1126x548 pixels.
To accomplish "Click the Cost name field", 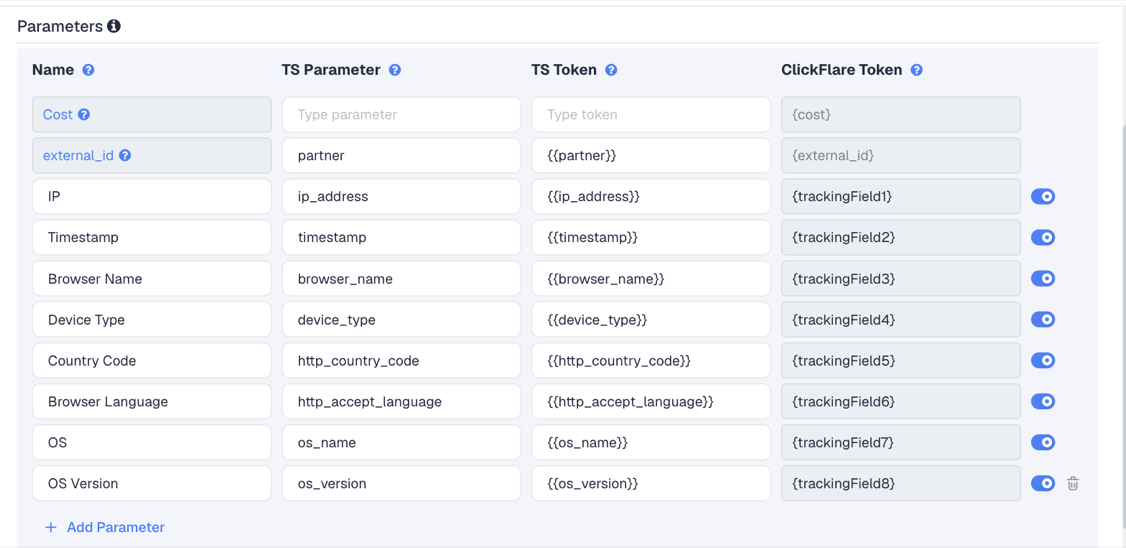I will pos(152,114).
